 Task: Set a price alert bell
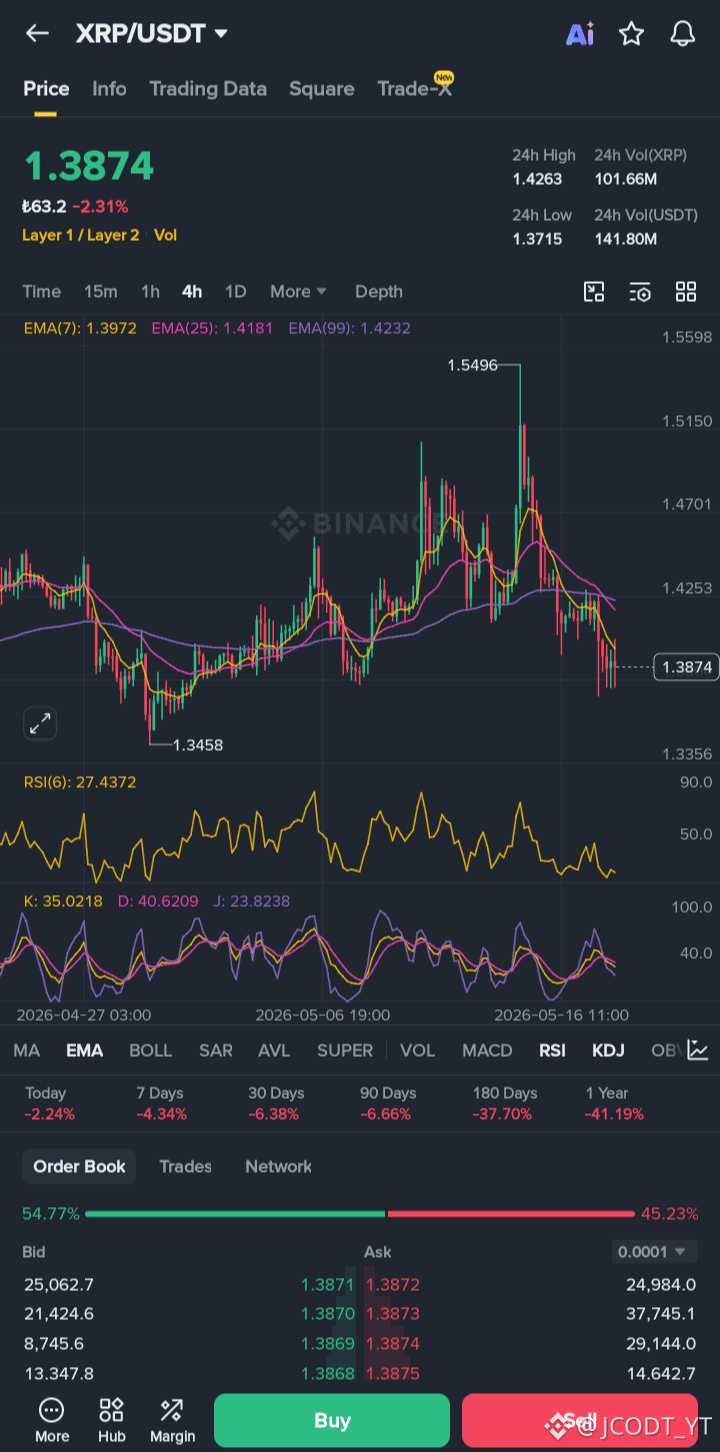tap(682, 34)
